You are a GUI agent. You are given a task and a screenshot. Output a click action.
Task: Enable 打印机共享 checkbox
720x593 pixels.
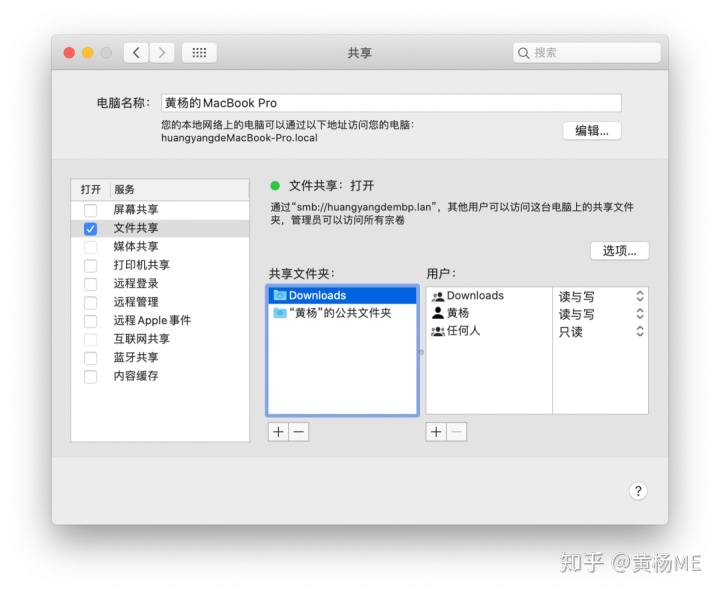pyautogui.click(x=90, y=265)
